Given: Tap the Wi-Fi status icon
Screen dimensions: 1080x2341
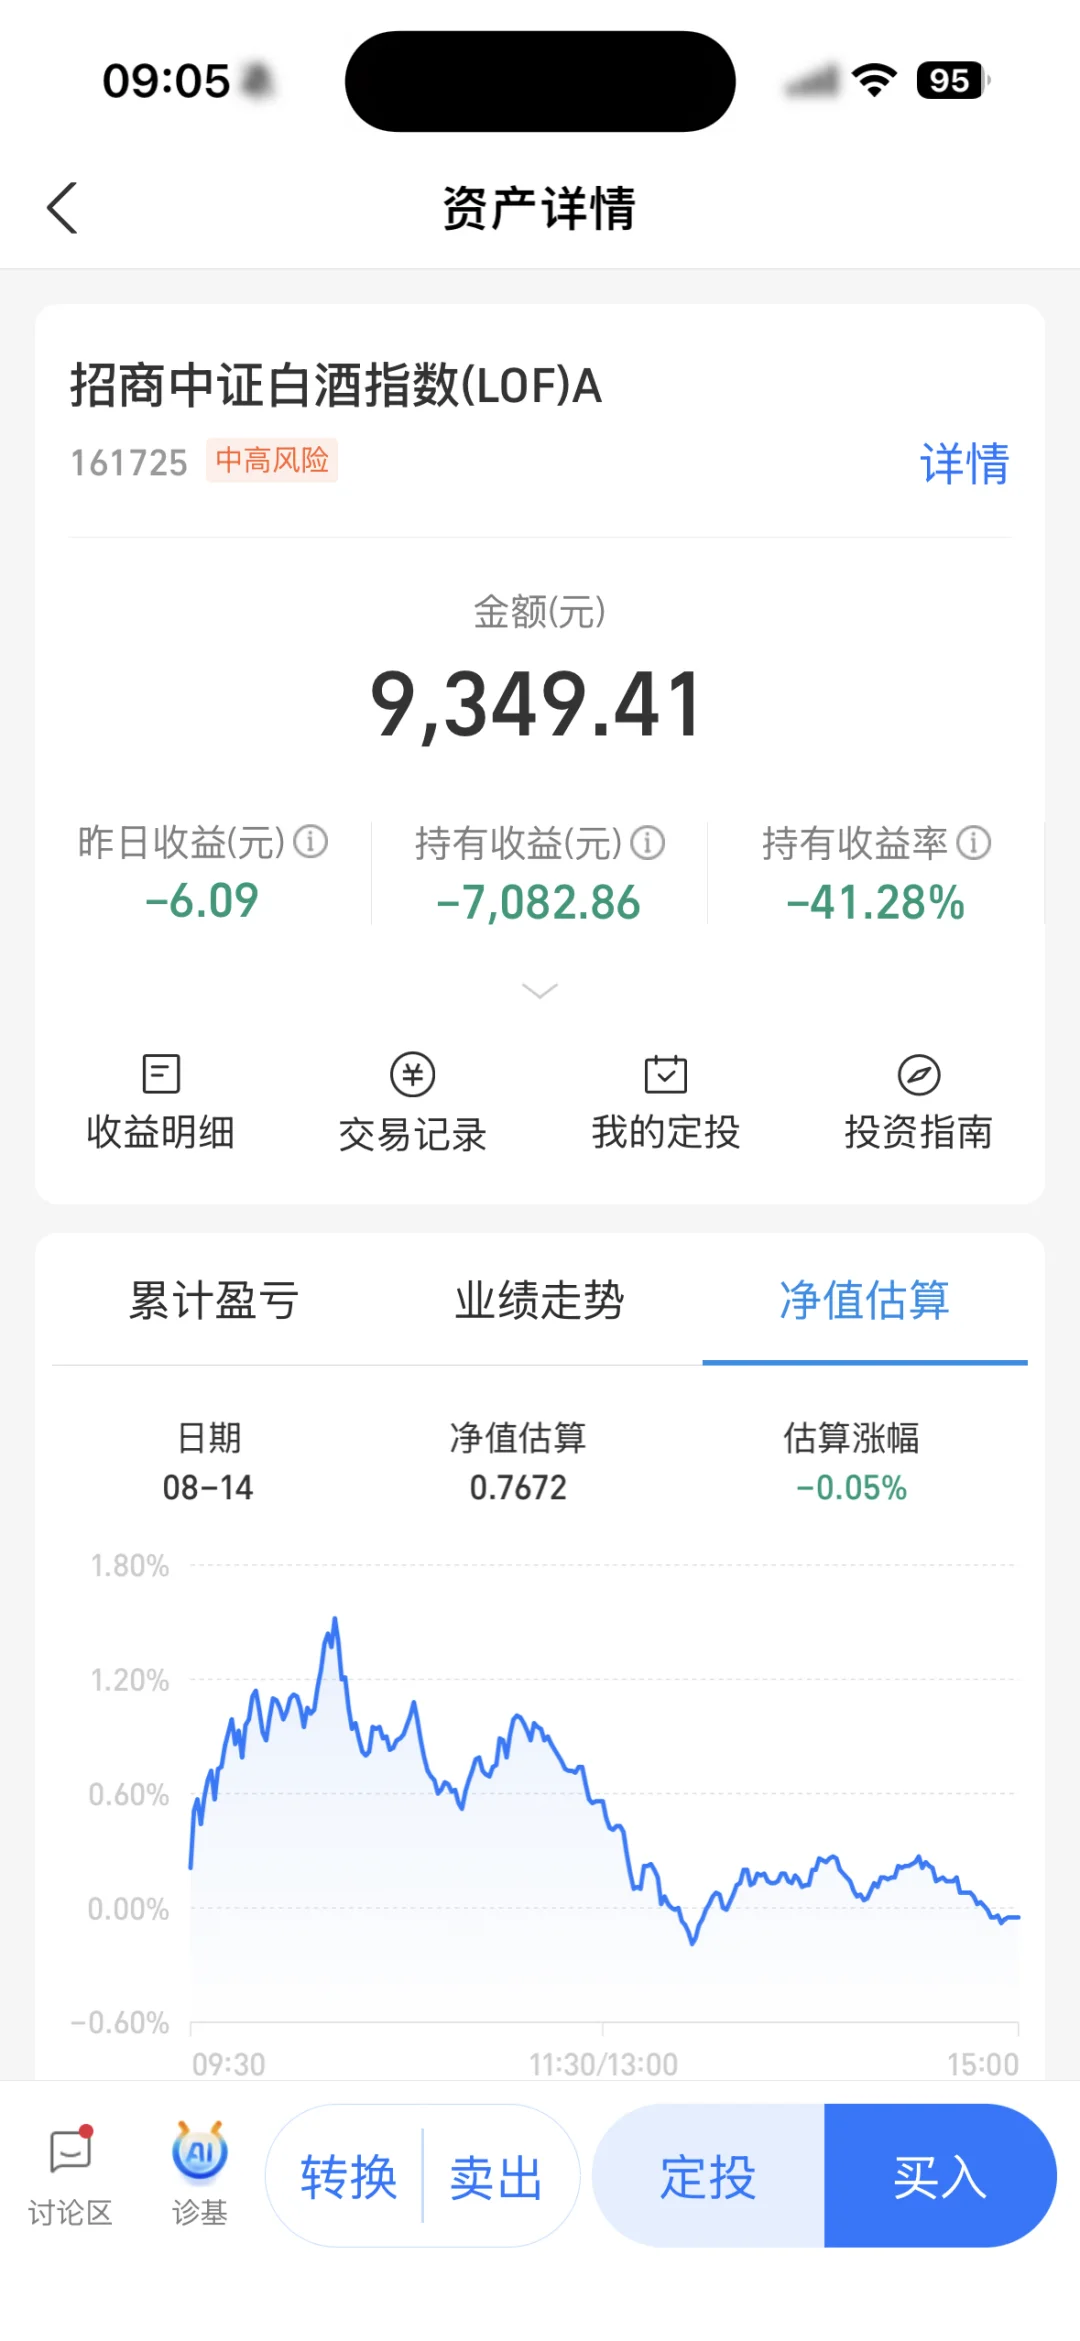Looking at the screenshot, I should point(874,80).
